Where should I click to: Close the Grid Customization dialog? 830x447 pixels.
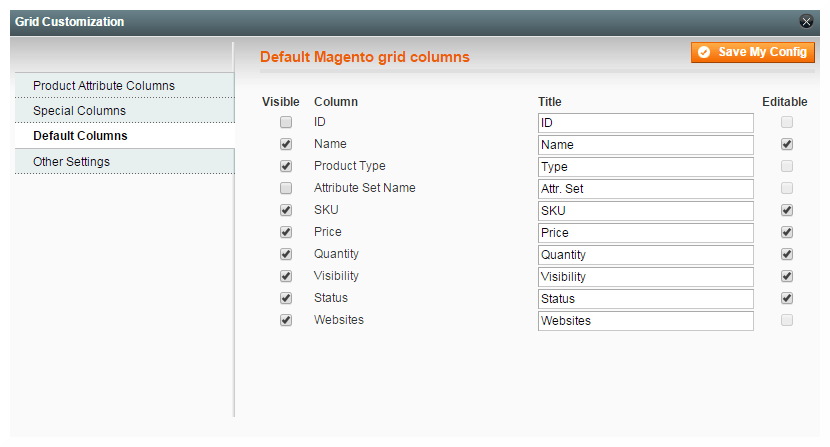coord(806,21)
